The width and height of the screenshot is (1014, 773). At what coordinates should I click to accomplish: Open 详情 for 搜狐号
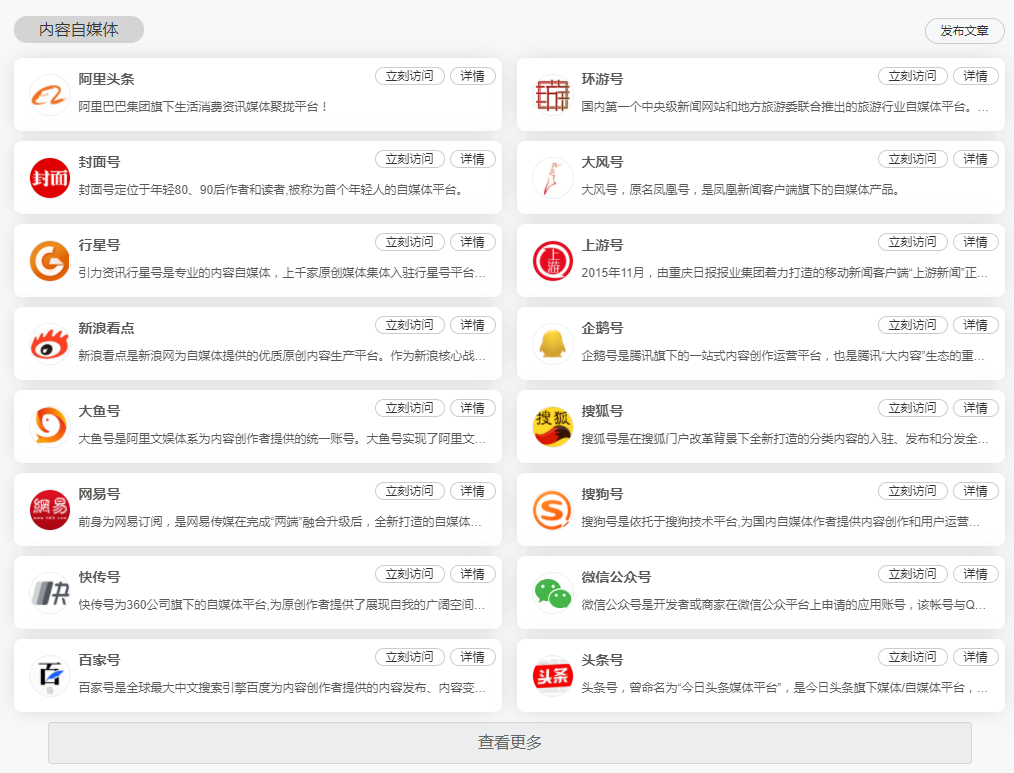pyautogui.click(x=976, y=408)
